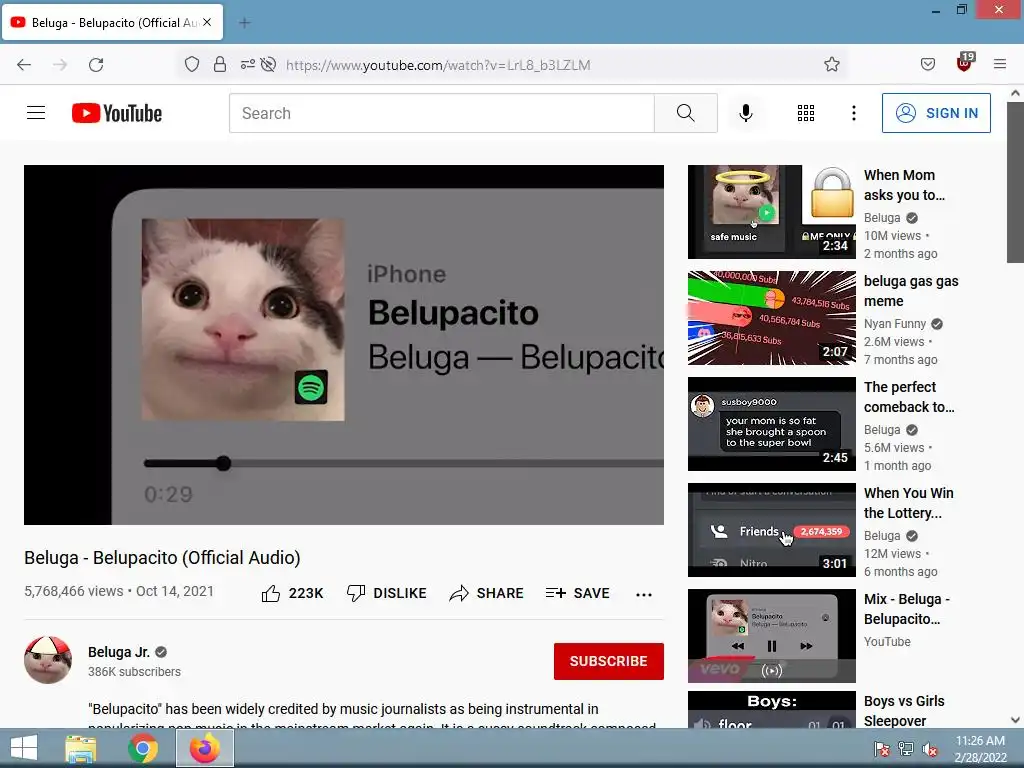Open File Explorer from the taskbar

point(81,748)
